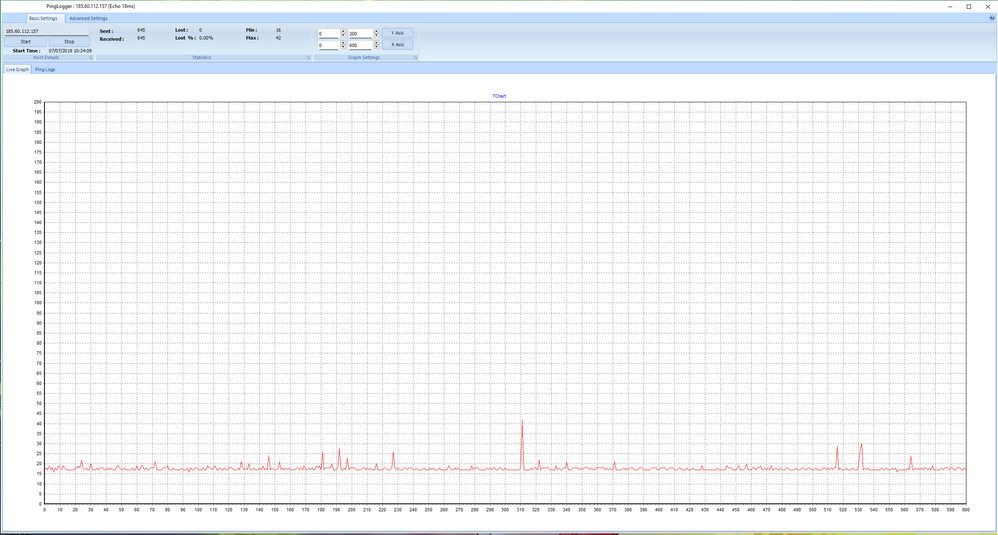Stop the ping logging
998x535 pixels.
click(69, 41)
